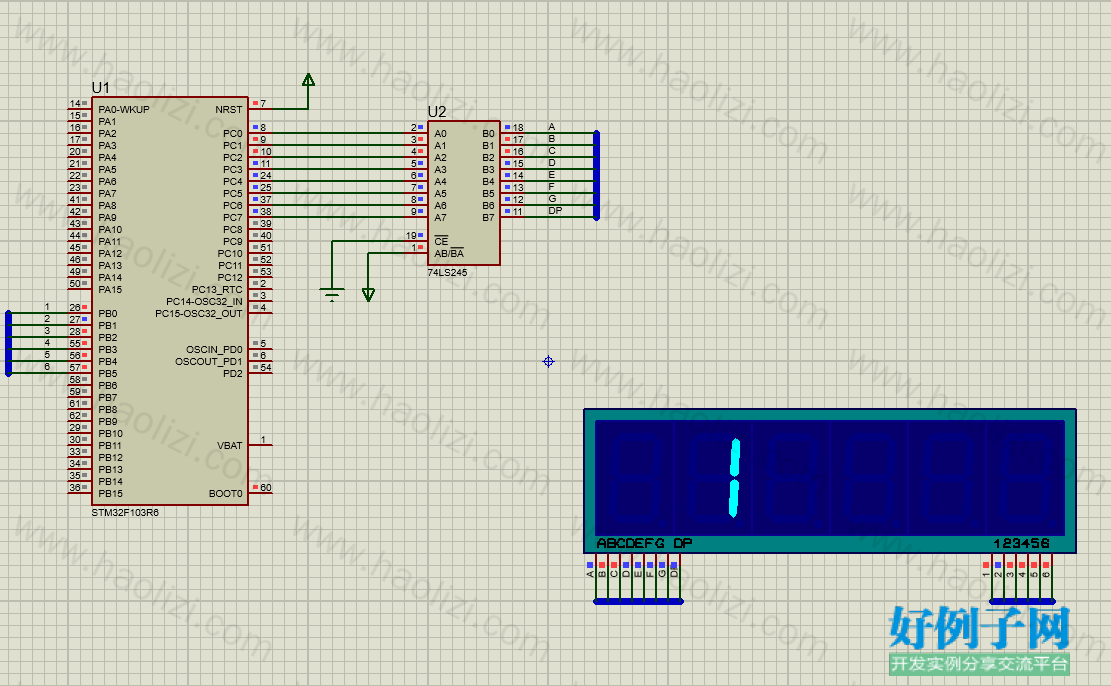Click the downward terminal arrow below AB/BA wire
This screenshot has height=686, width=1111.
pyautogui.click(x=368, y=294)
